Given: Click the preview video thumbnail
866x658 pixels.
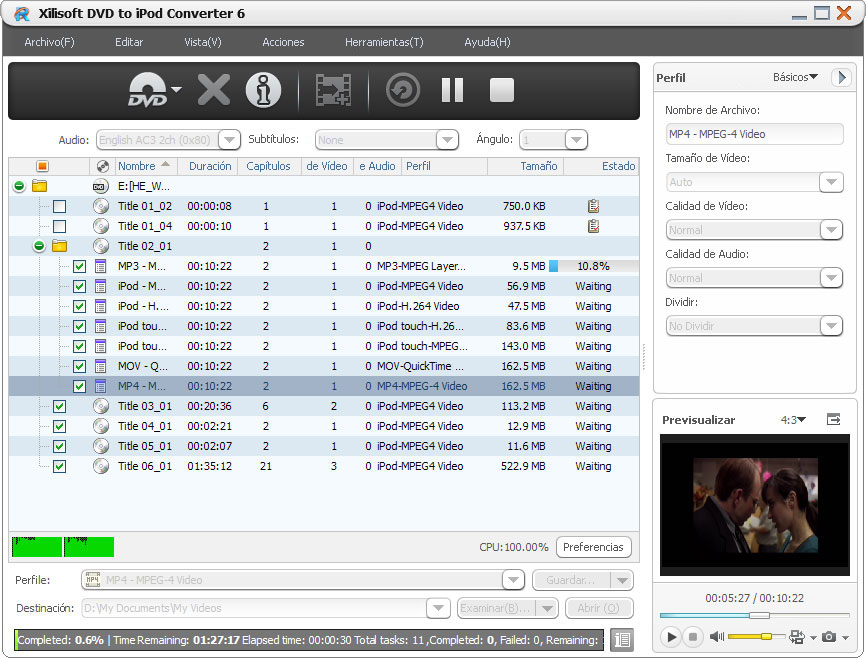Looking at the screenshot, I should point(754,505).
